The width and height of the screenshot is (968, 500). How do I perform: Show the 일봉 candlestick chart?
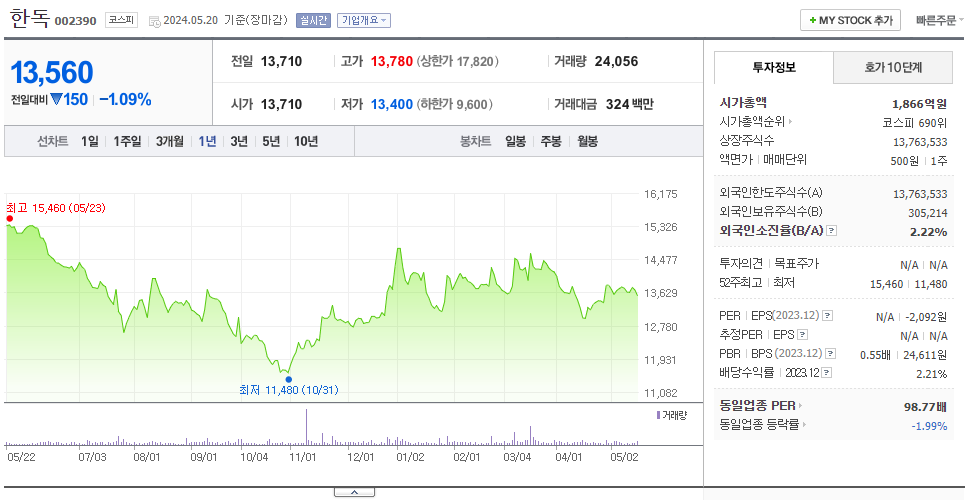[x=515, y=141]
